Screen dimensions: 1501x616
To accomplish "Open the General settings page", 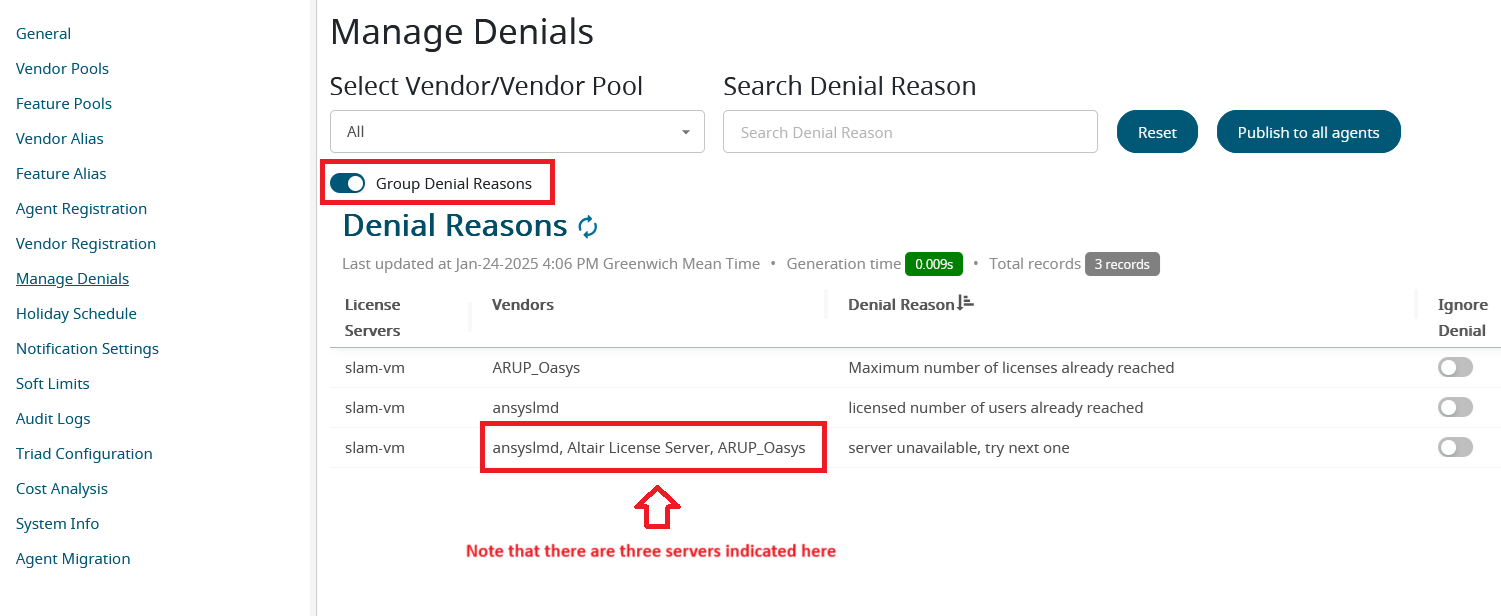I will pos(43,34).
